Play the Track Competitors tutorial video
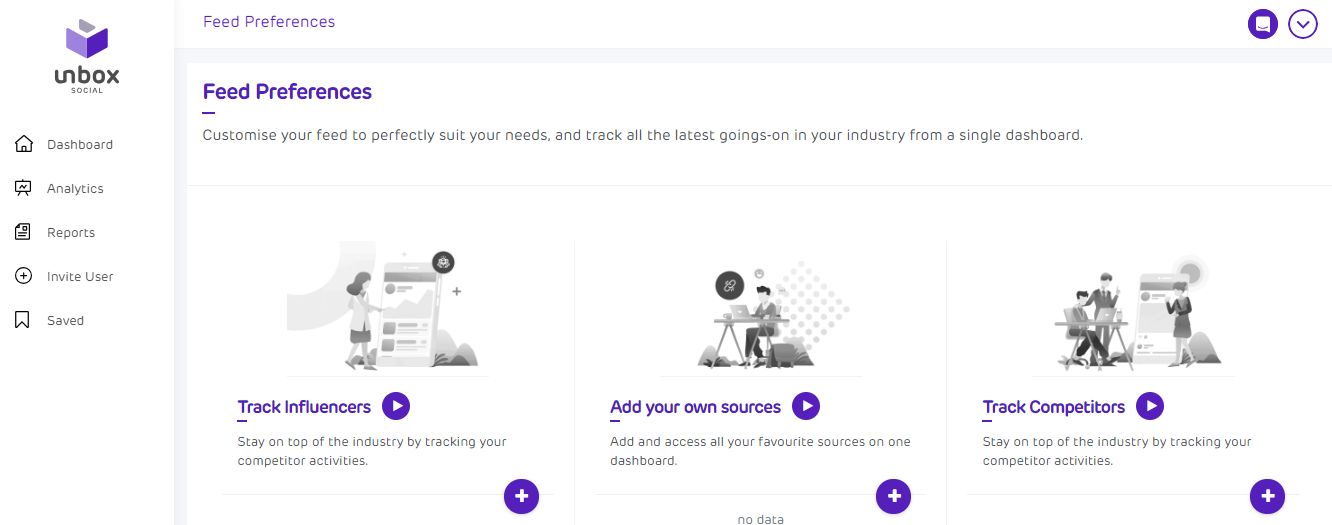 [1150, 406]
